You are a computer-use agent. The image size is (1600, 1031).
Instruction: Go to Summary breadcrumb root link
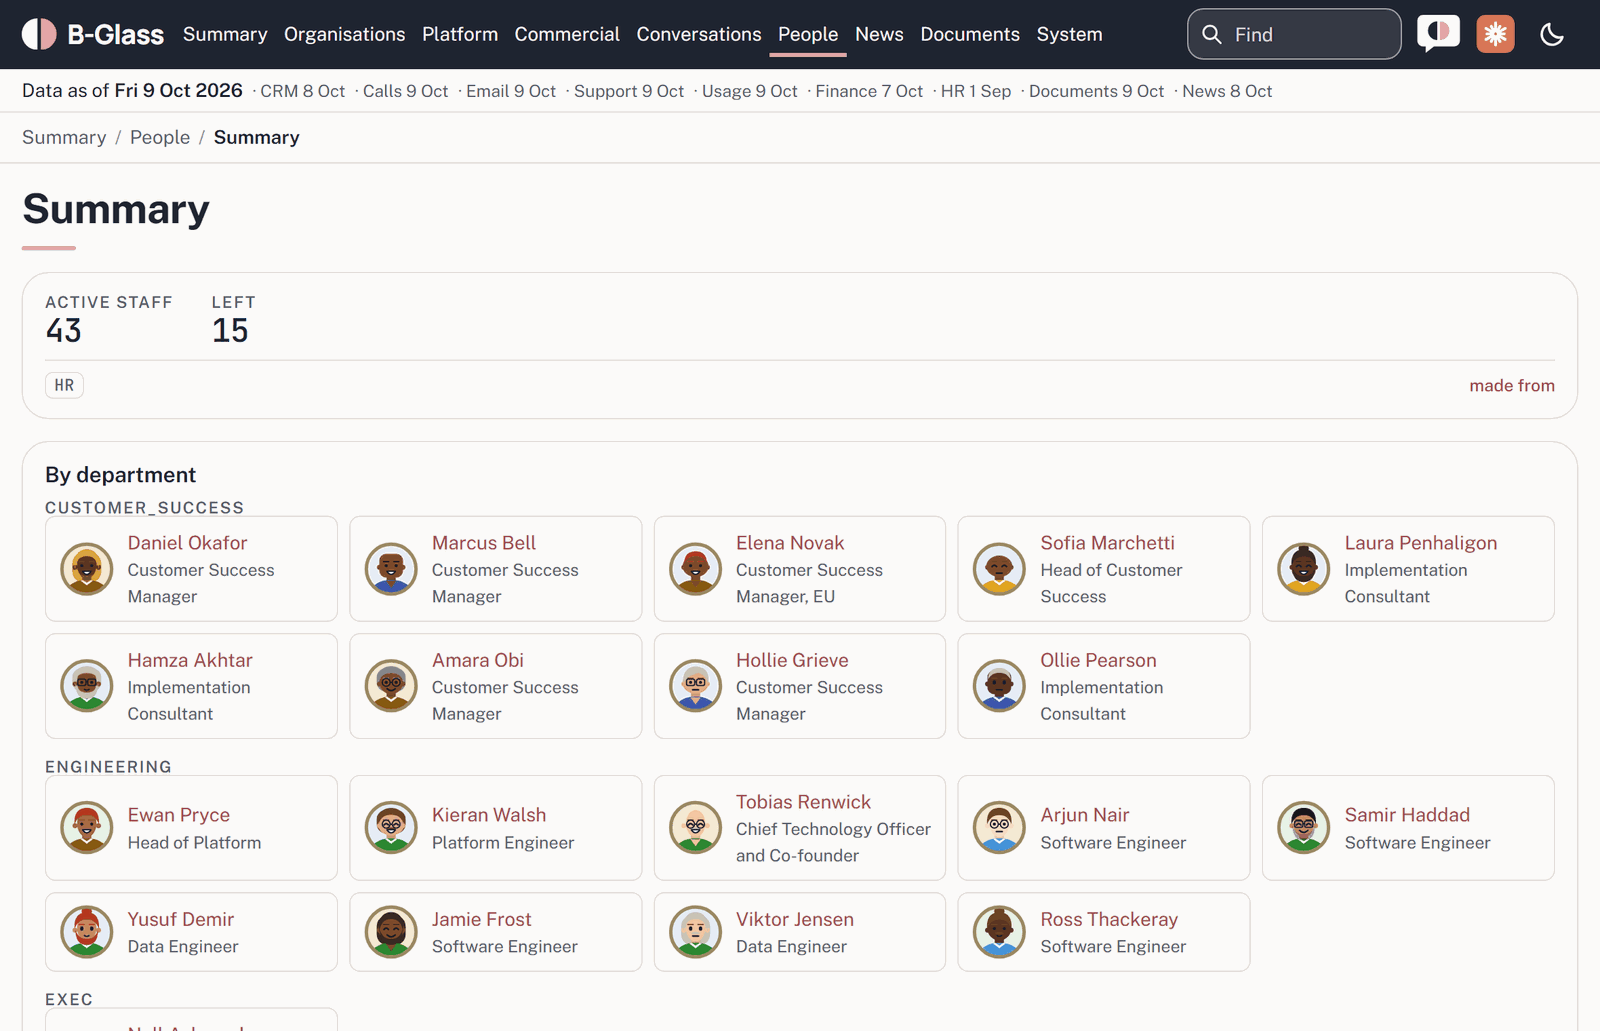click(x=64, y=137)
